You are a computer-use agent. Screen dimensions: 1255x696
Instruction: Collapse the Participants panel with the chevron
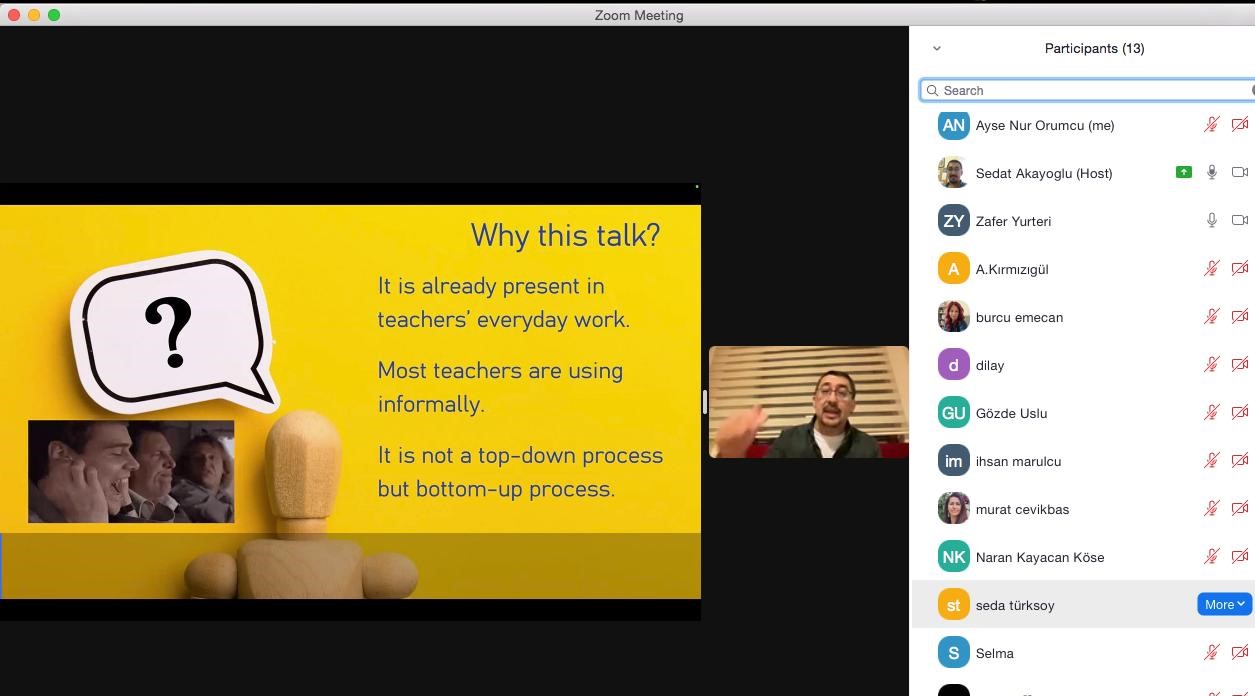coord(936,48)
